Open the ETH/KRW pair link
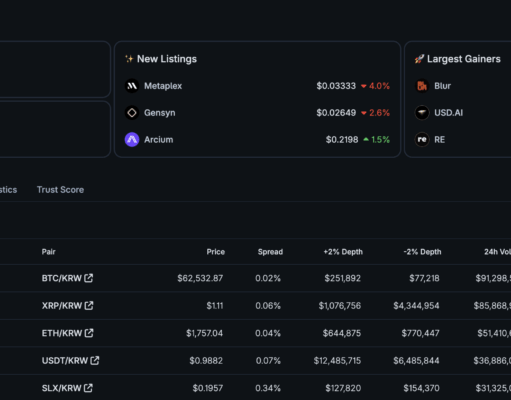511x400 pixels. pyautogui.click(x=62, y=333)
